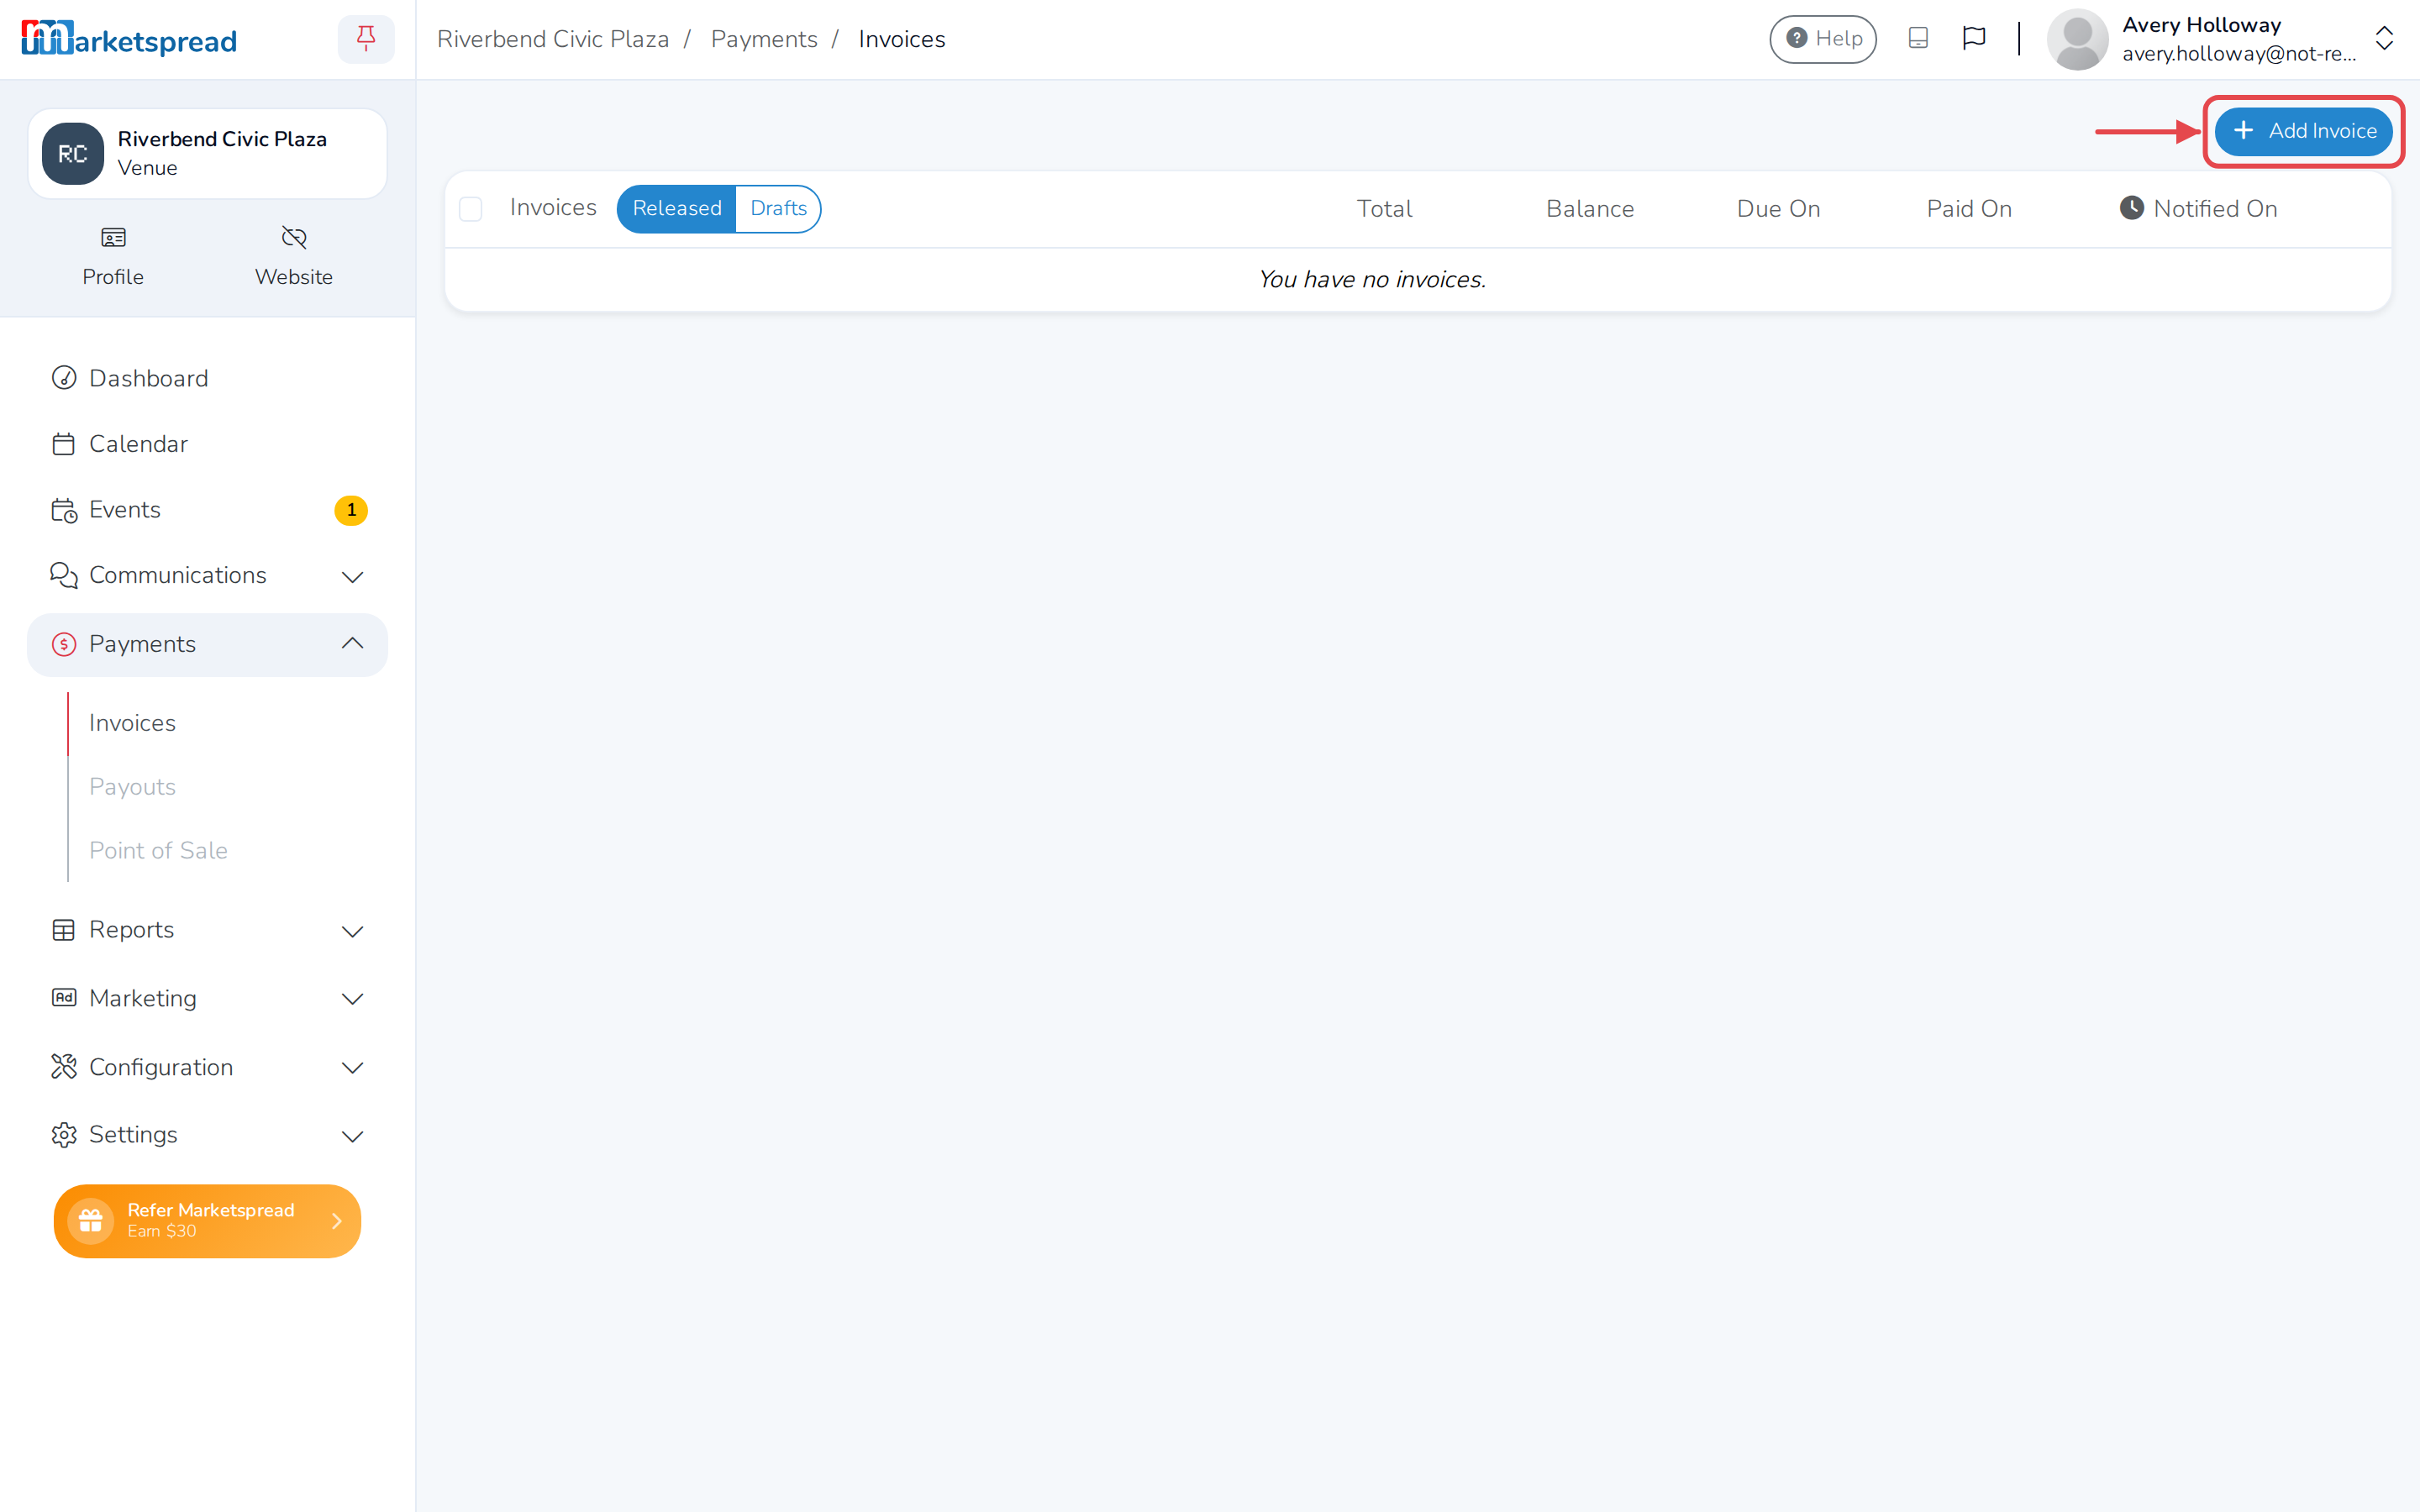2420x1512 pixels.
Task: Open the Help button
Action: 1822,39
